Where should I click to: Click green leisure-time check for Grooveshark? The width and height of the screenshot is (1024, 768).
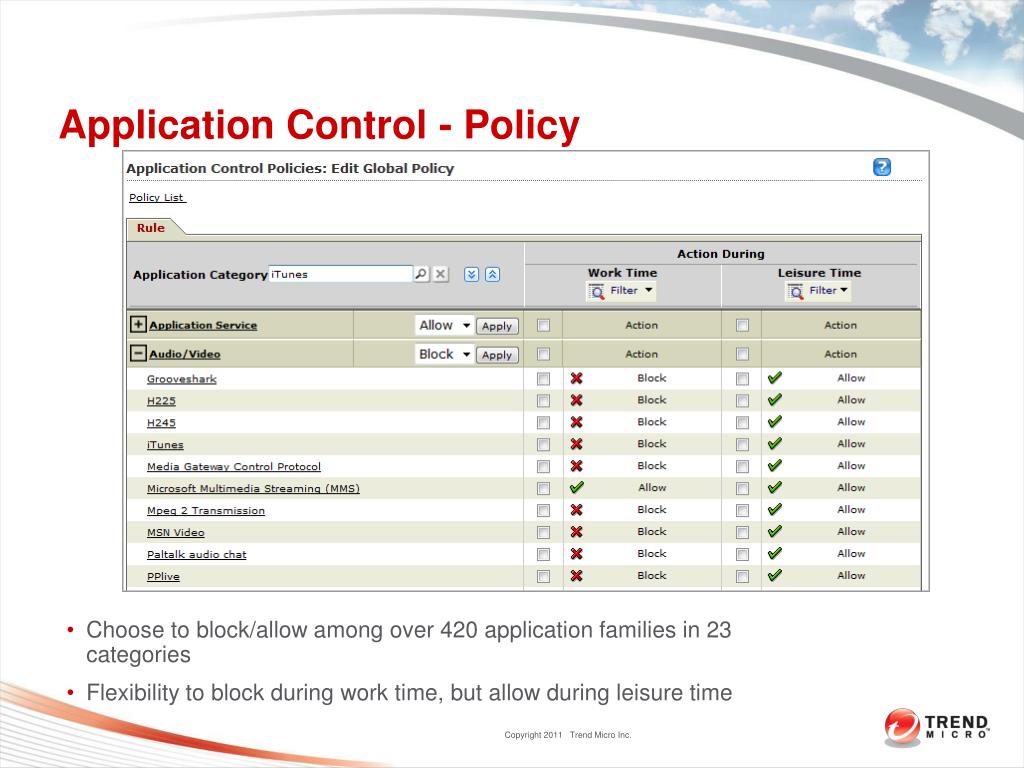coord(775,377)
